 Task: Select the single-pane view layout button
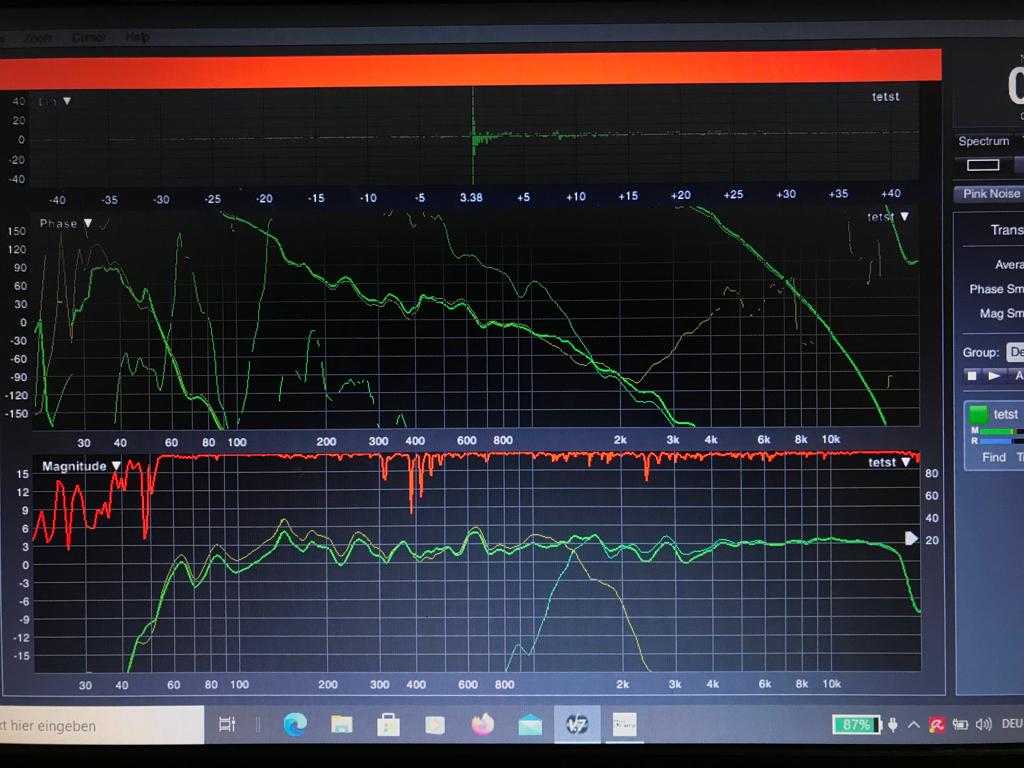(983, 165)
